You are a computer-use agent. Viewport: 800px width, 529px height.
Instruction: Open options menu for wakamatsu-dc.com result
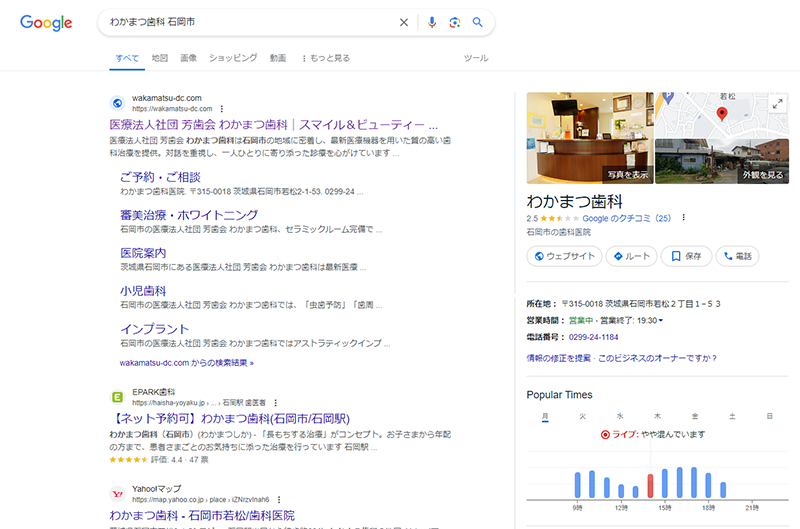coord(221,109)
